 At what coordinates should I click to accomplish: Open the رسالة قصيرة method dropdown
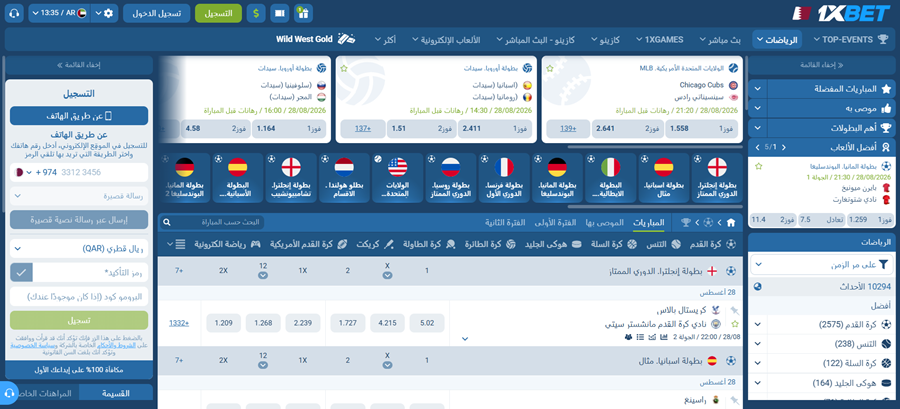(79, 196)
